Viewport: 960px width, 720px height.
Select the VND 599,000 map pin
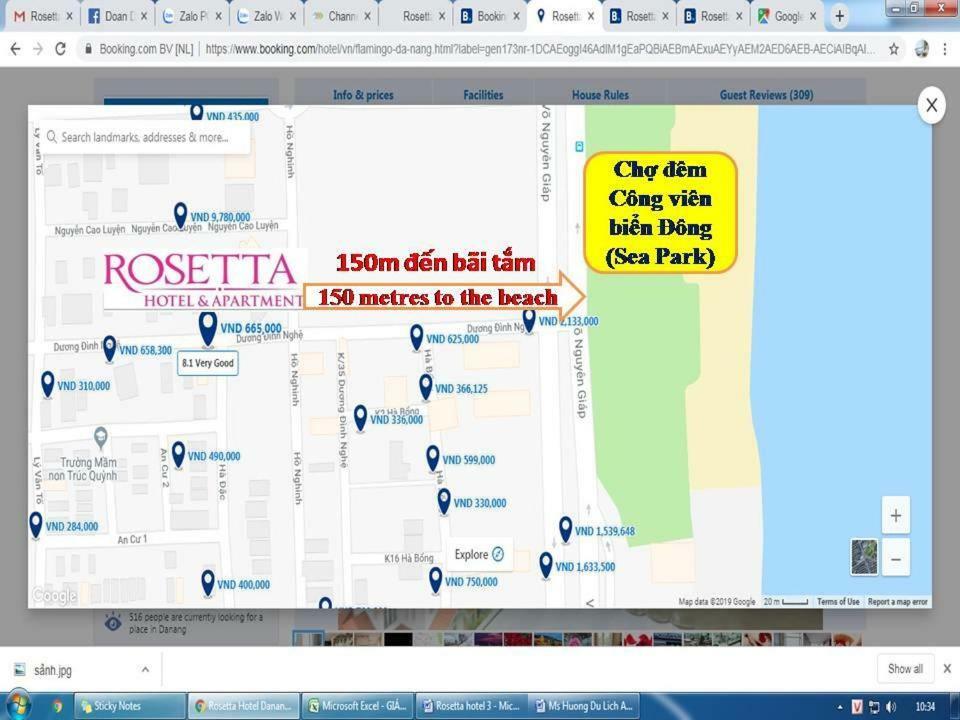pos(433,459)
